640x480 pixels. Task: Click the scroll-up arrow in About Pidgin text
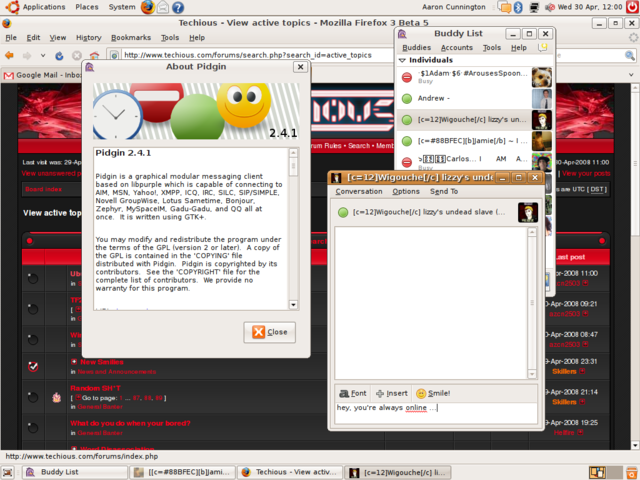293,153
